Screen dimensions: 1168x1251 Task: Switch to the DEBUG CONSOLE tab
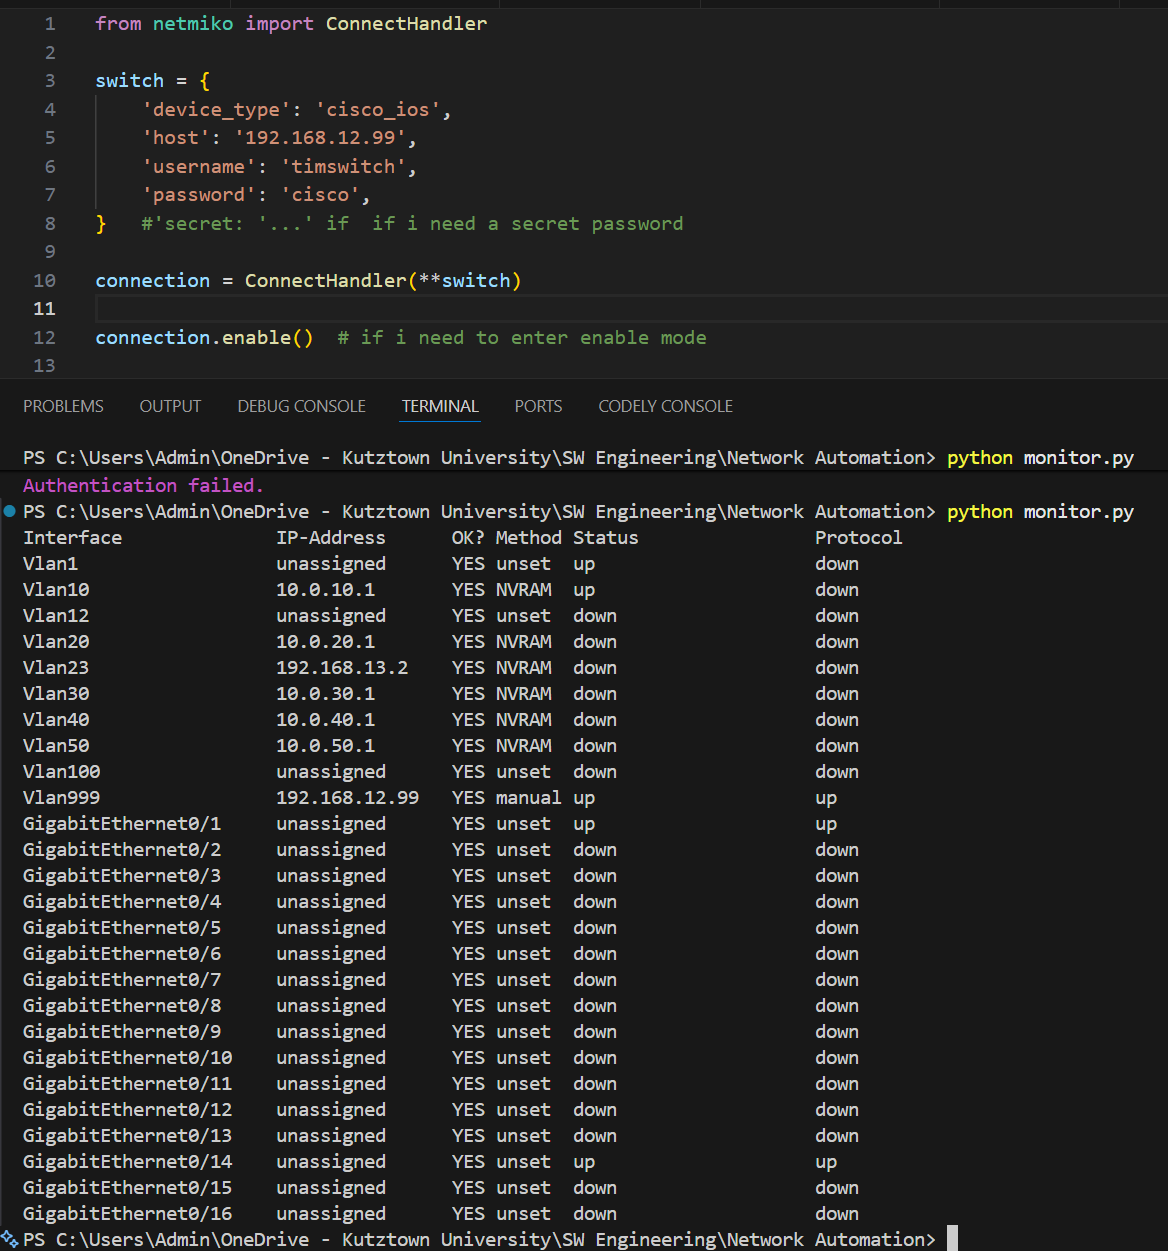click(x=301, y=406)
